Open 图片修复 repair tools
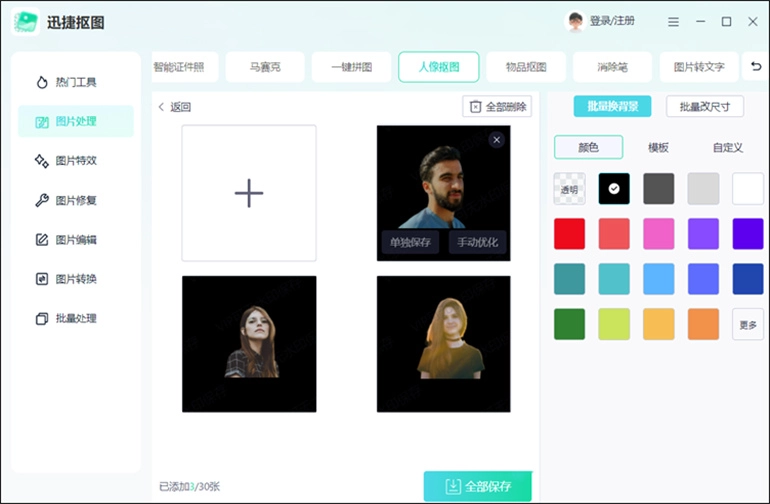770x504 pixels. 75,200
